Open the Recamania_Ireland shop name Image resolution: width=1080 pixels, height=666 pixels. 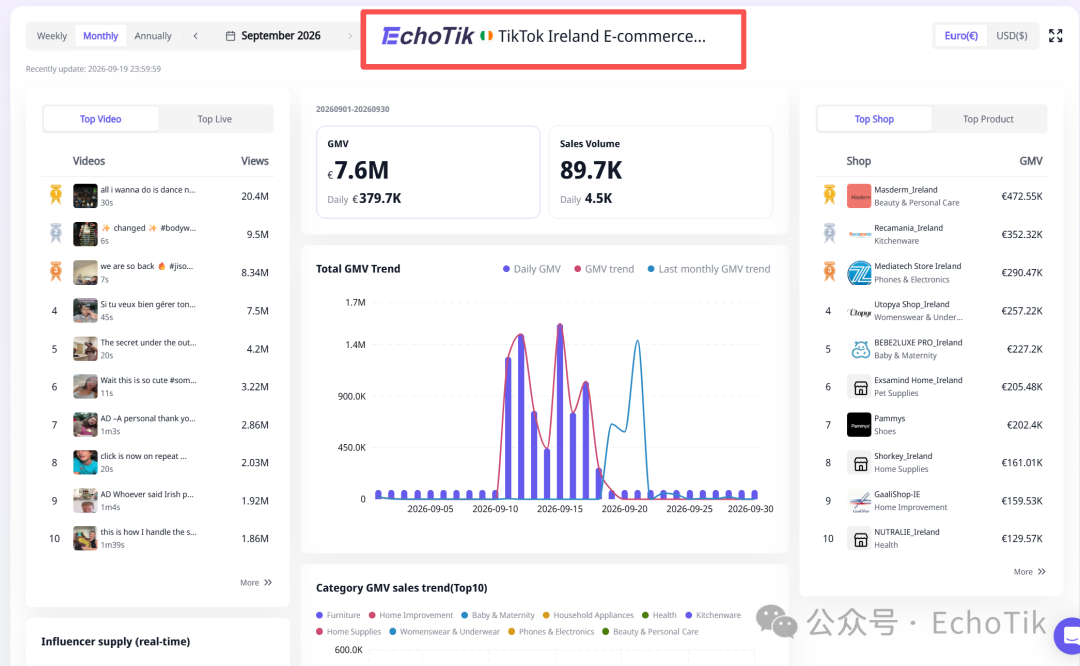(908, 228)
